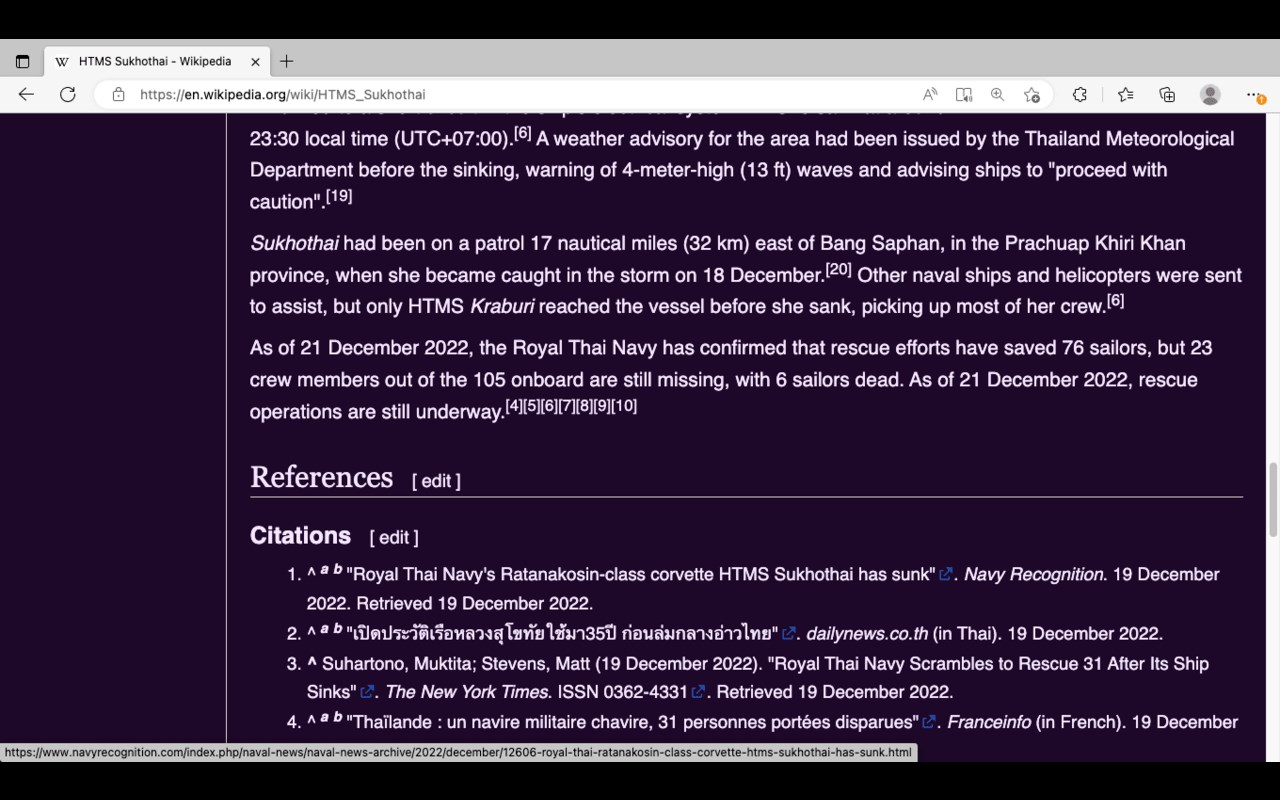View site information lock icon

[x=118, y=94]
